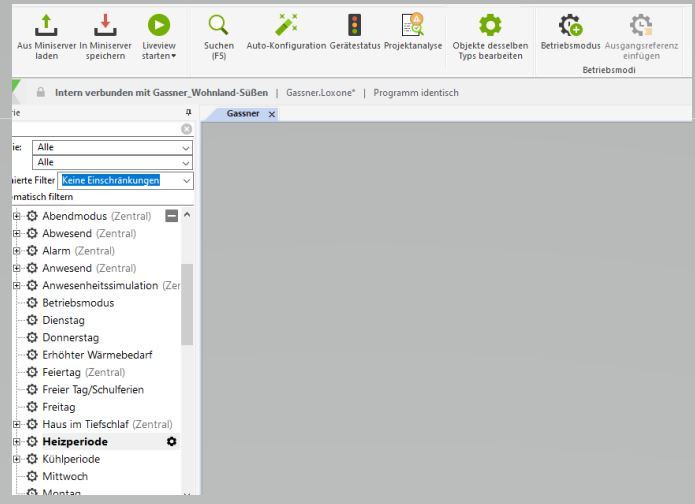The width and height of the screenshot is (695, 504).
Task: Click Intern verbunden mit Gassner_Wohnland-Süßen text
Action: click(x=161, y=93)
